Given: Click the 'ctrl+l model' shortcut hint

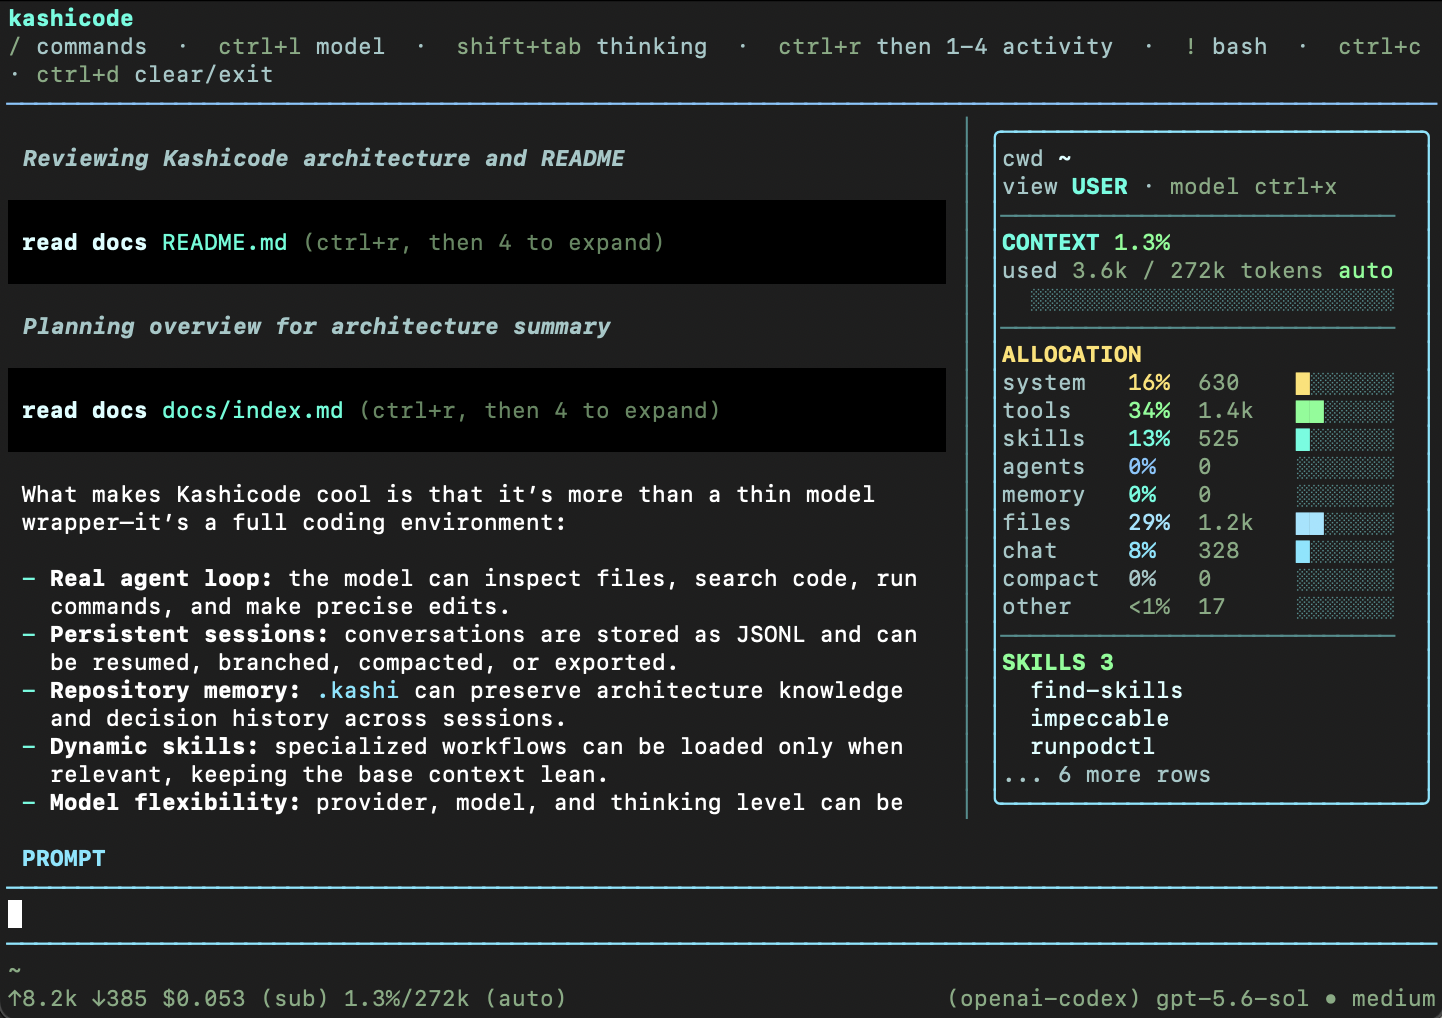Looking at the screenshot, I should (301, 46).
